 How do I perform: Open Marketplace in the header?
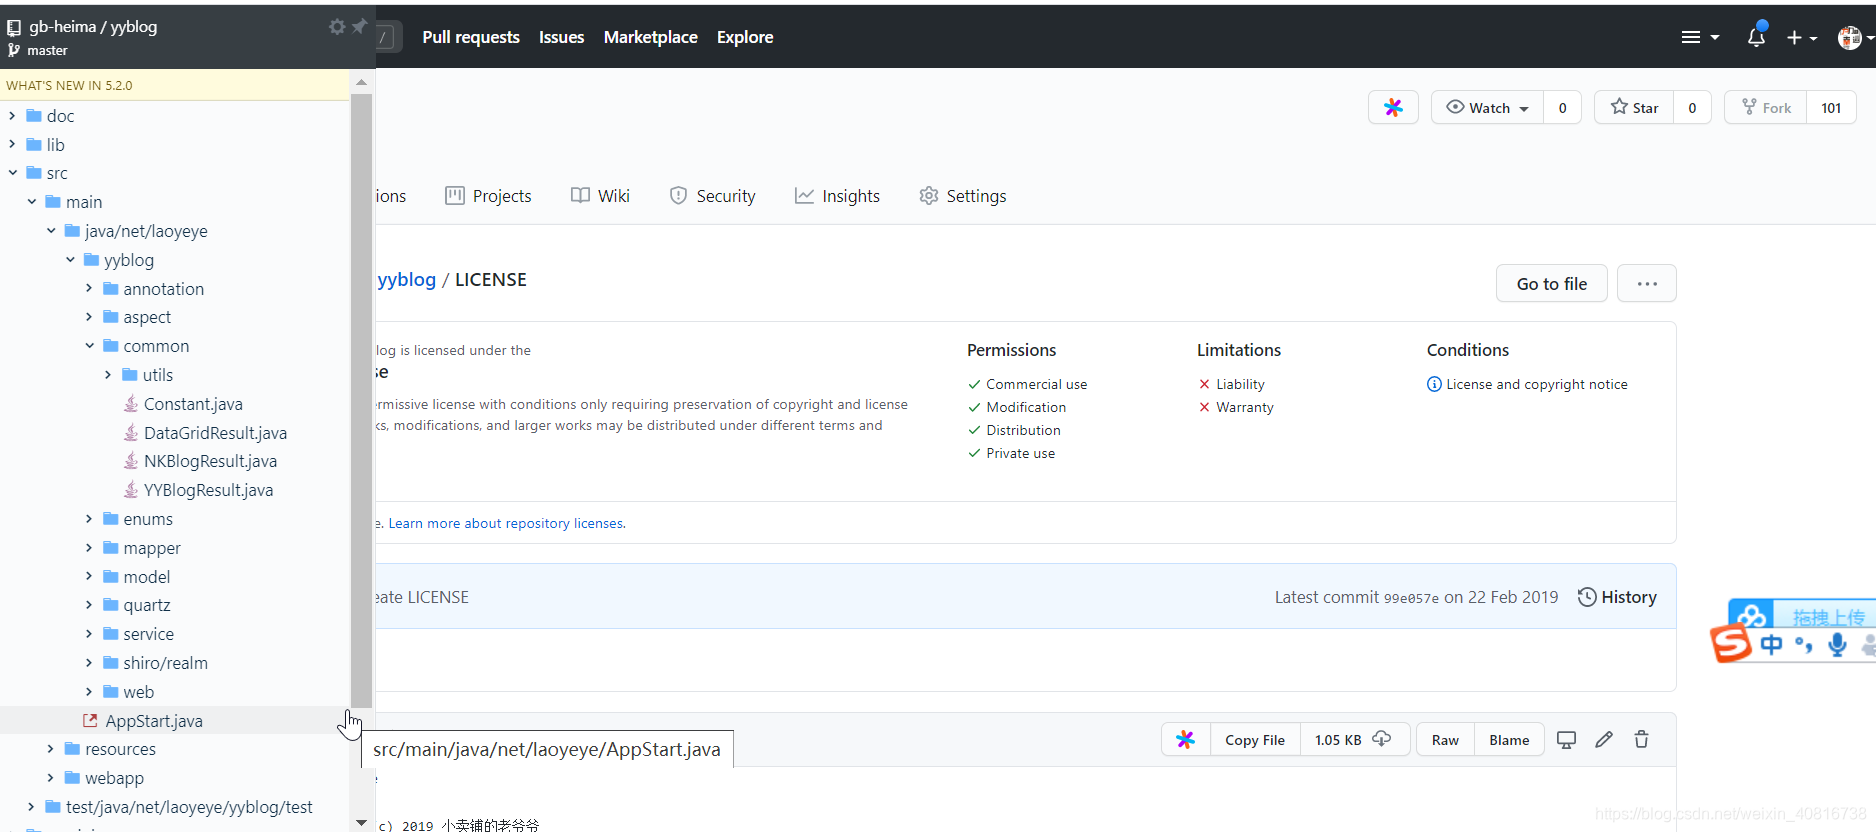pos(650,37)
